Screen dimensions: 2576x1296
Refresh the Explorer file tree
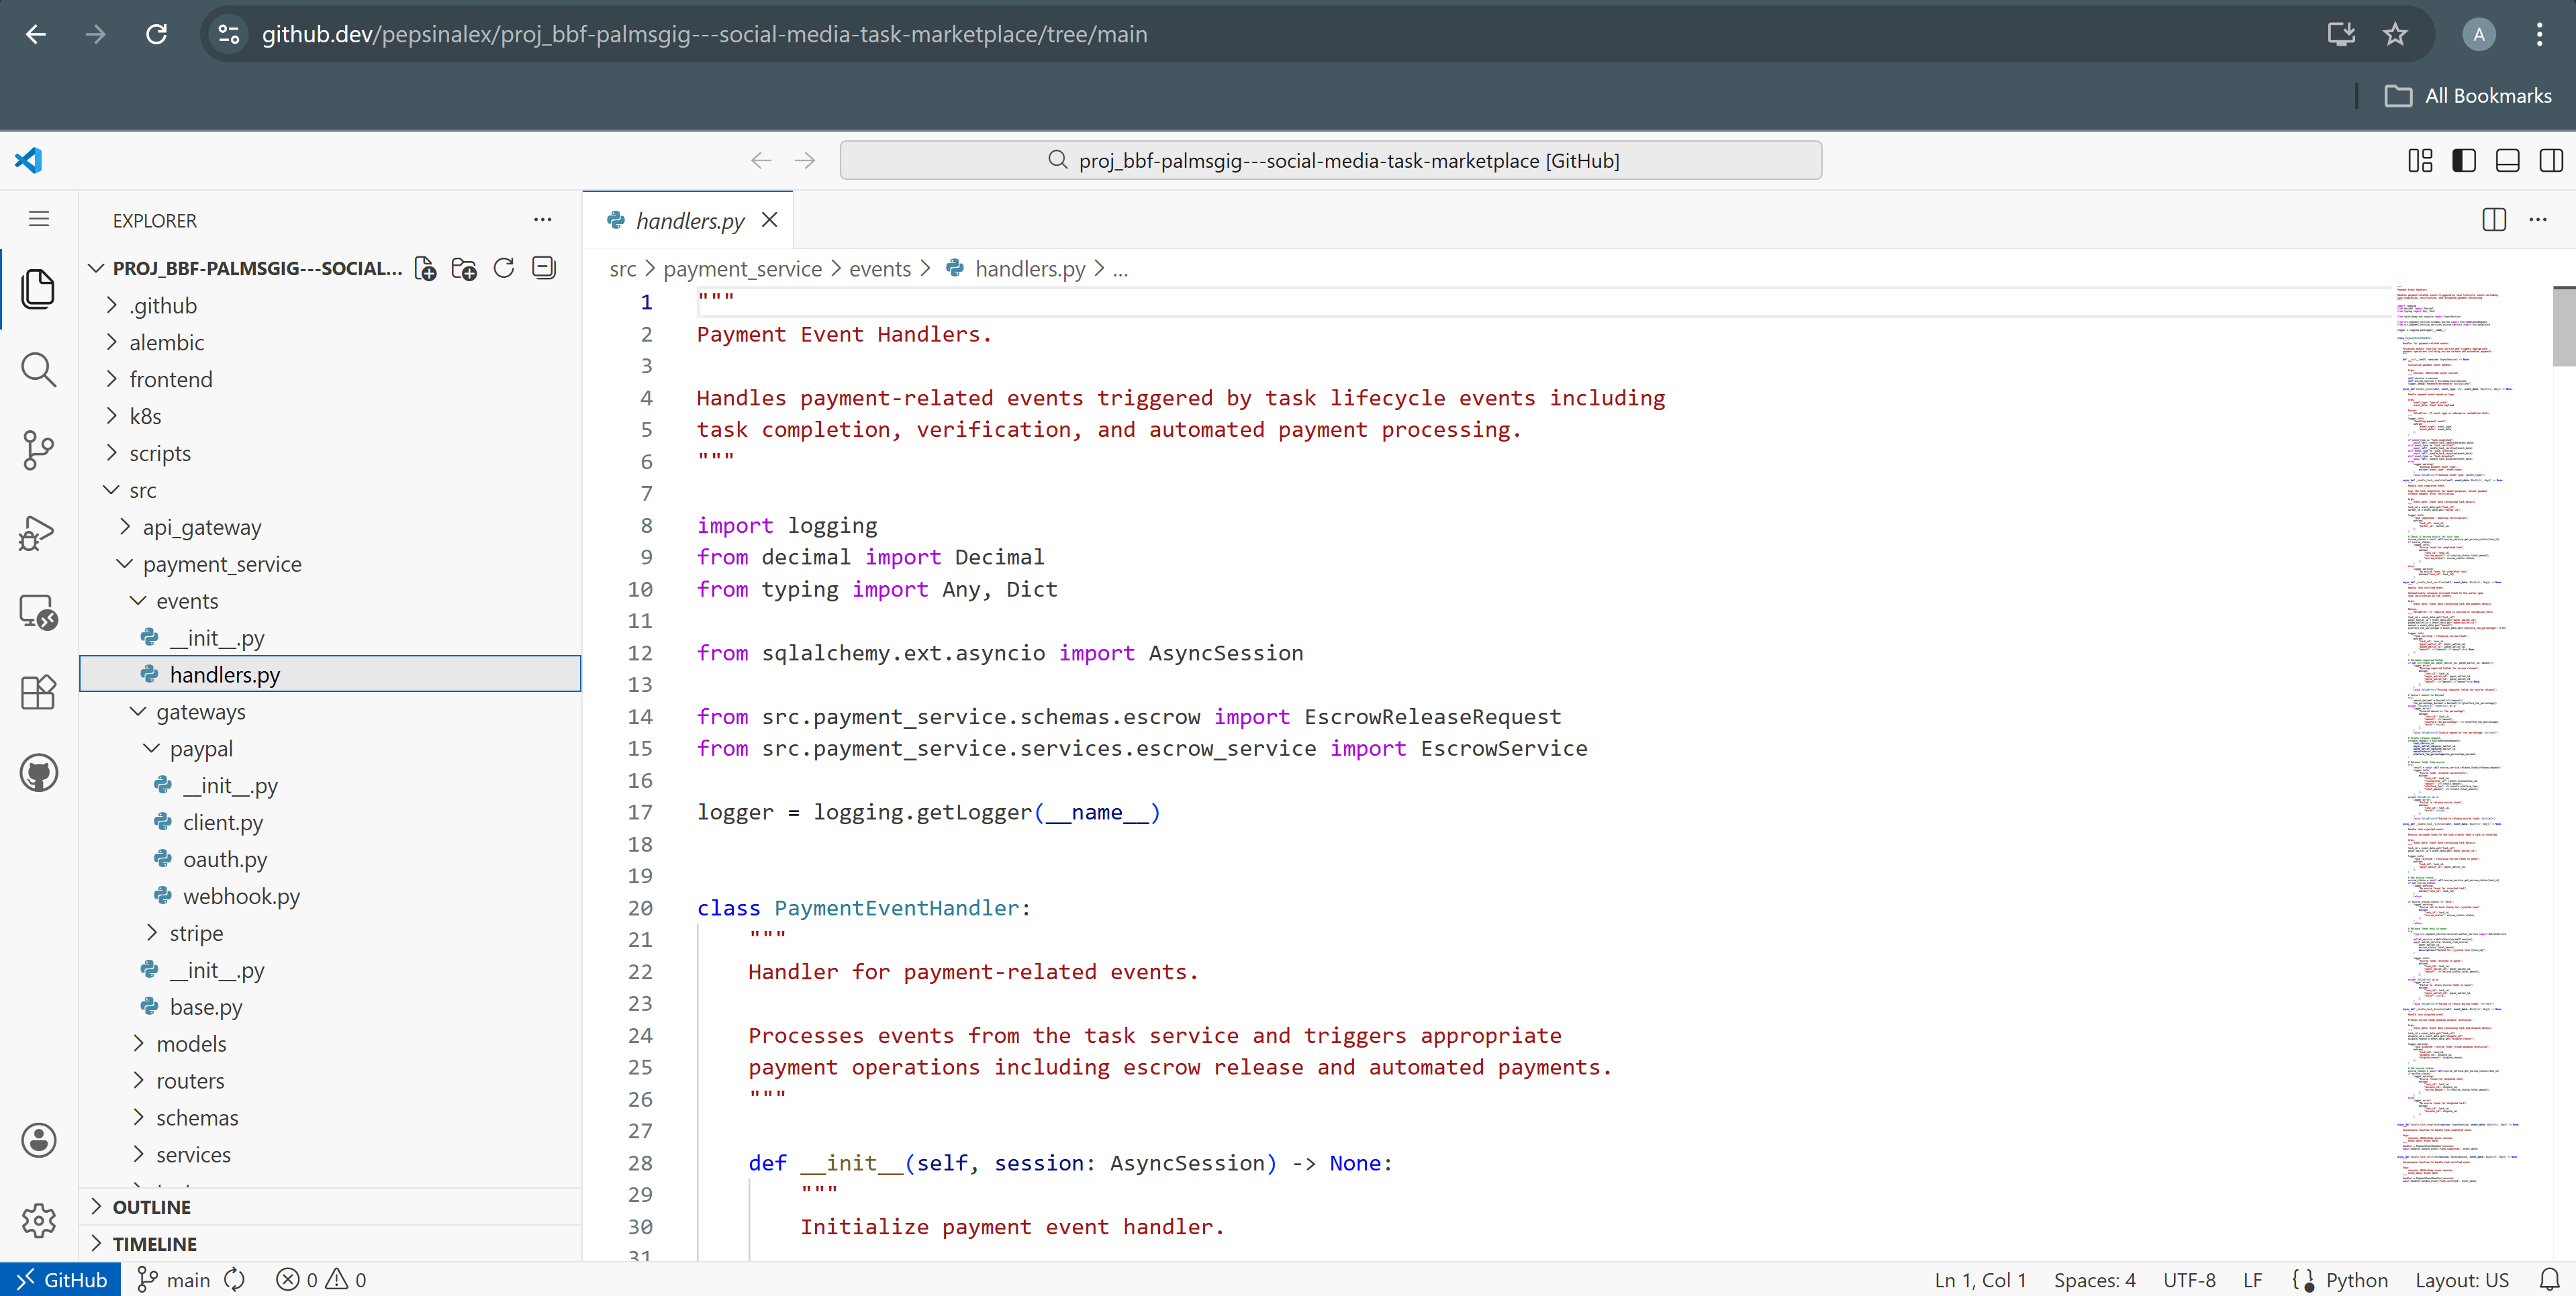click(504, 268)
